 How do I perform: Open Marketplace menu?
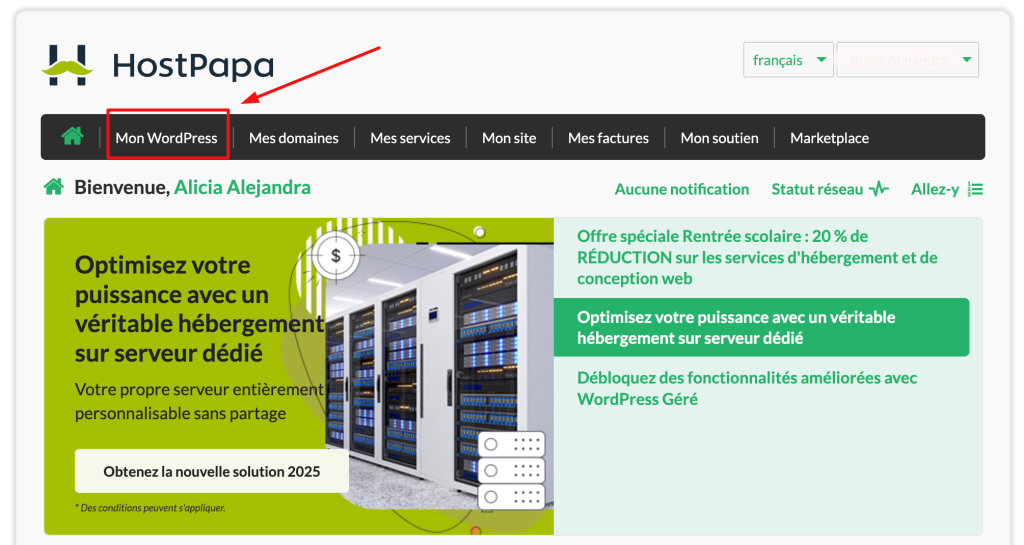pyautogui.click(x=829, y=138)
